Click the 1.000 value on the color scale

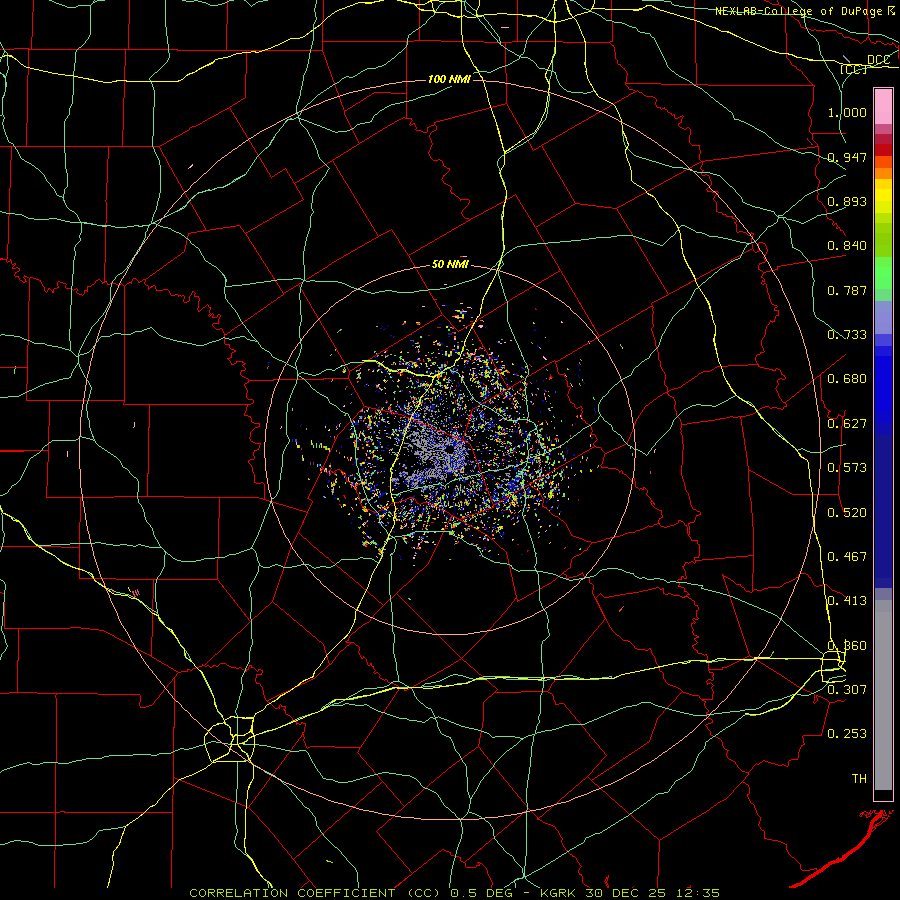tap(847, 112)
